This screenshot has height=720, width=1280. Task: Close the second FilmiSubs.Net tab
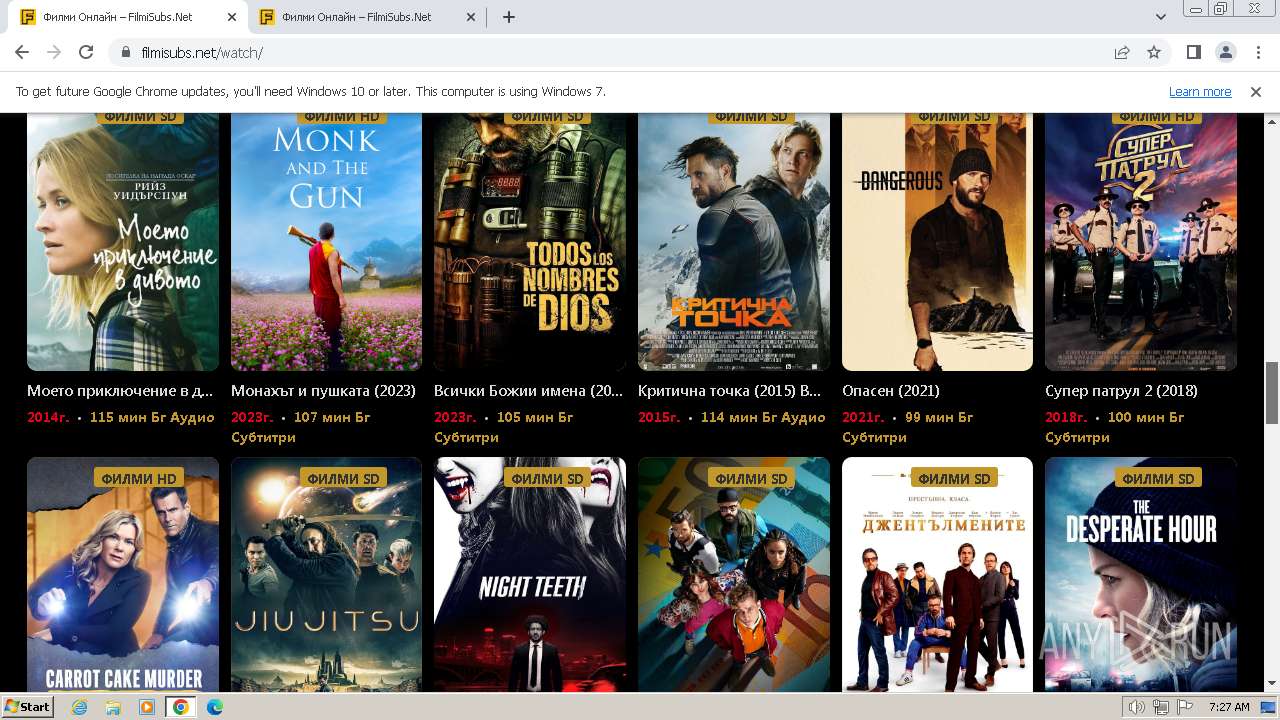tap(471, 17)
